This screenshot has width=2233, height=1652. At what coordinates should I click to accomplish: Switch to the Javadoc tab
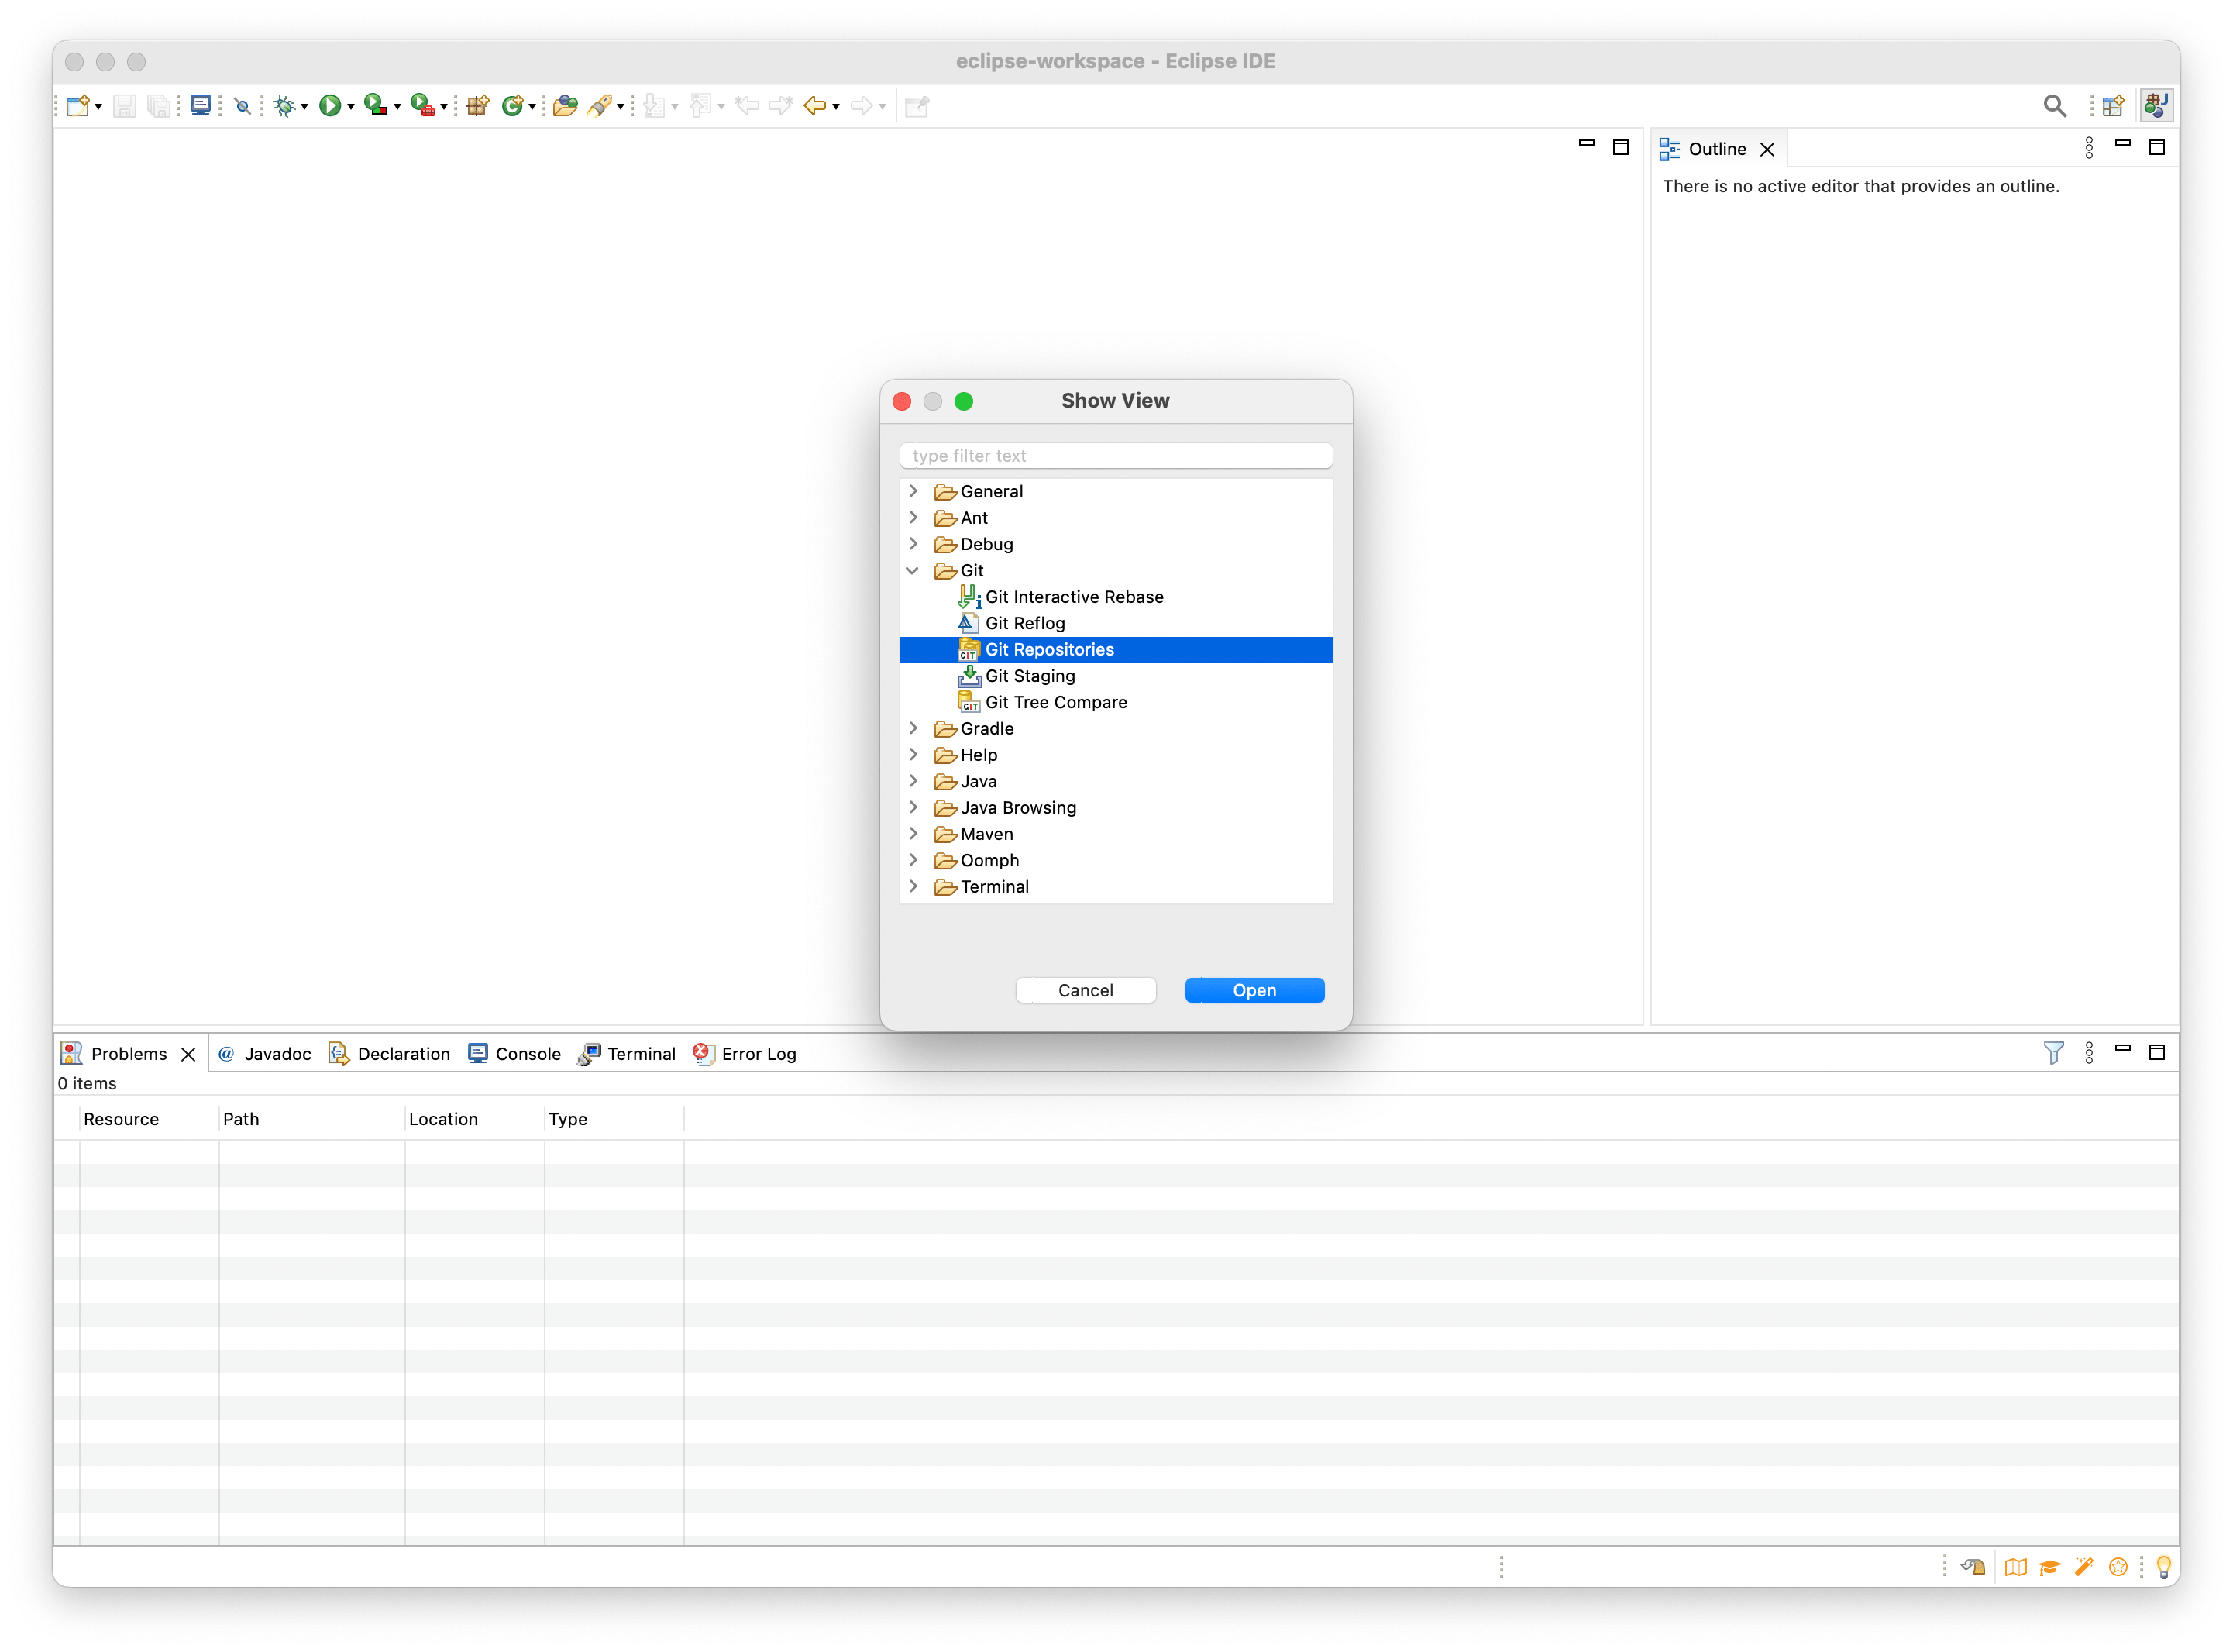point(265,1054)
